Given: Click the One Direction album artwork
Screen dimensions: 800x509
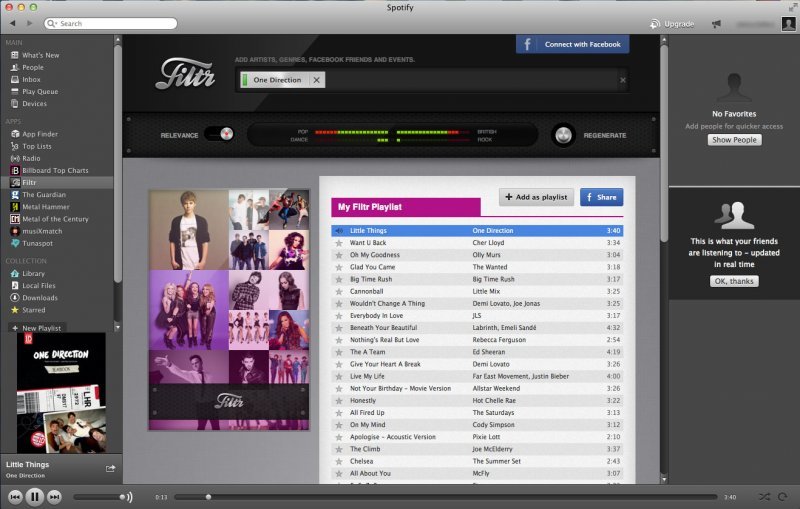Looking at the screenshot, I should (x=61, y=393).
